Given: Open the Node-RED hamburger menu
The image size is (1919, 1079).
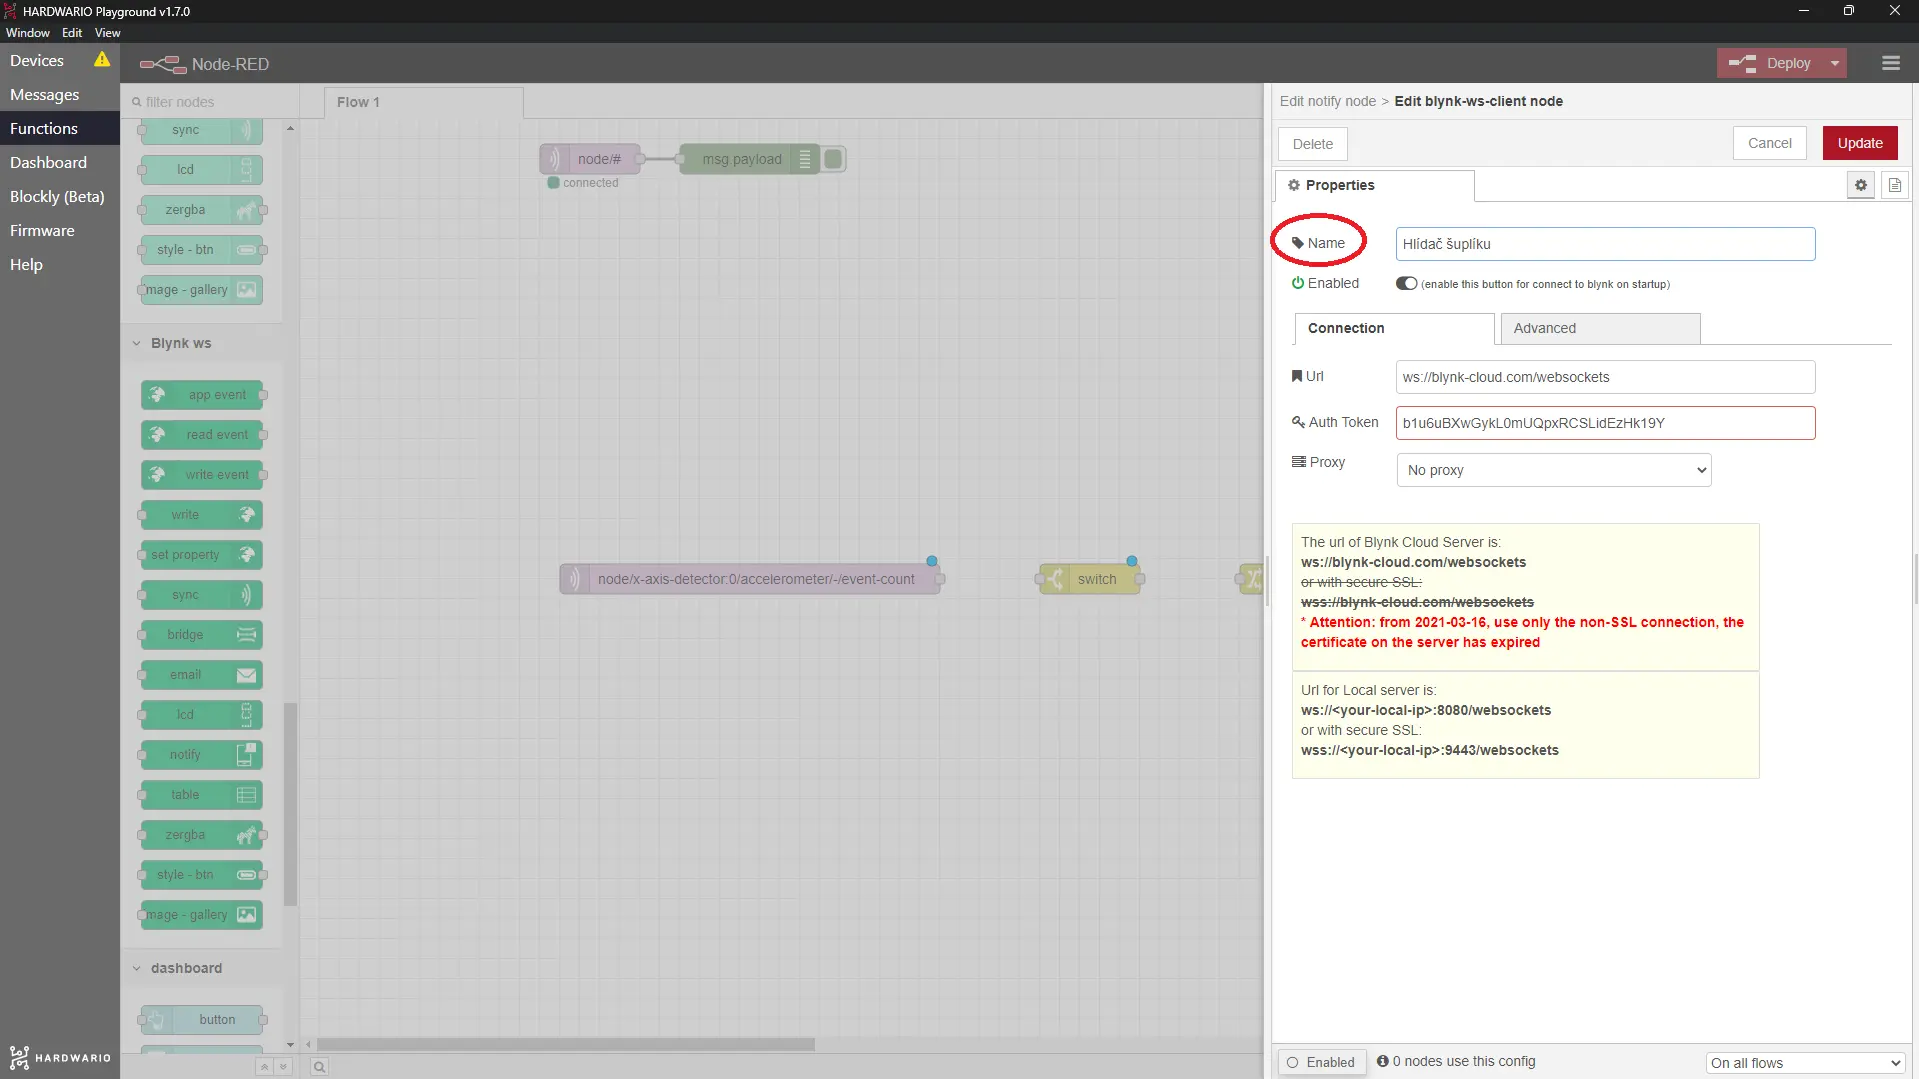Looking at the screenshot, I should click(x=1890, y=63).
